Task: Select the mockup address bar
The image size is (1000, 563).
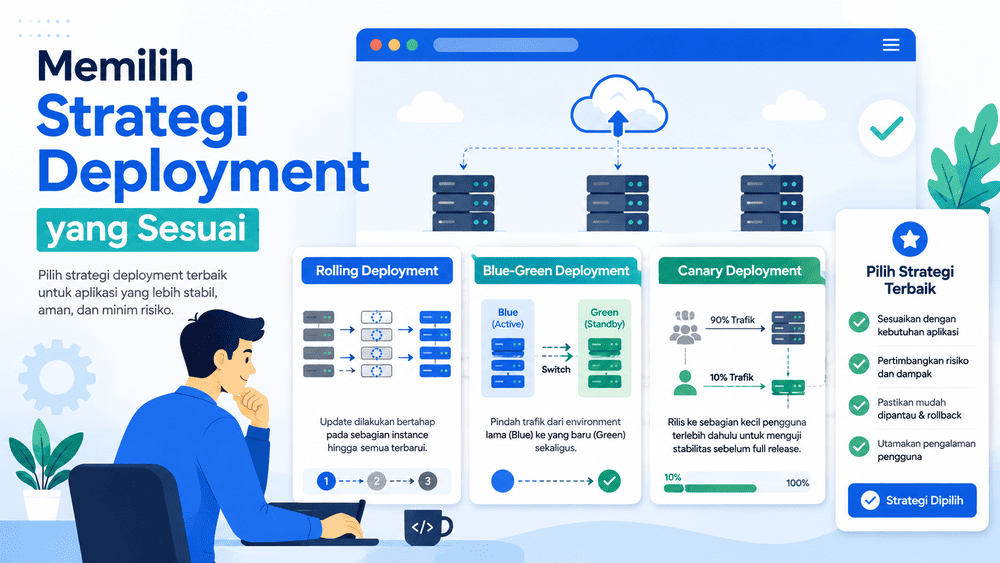Action: [506, 45]
